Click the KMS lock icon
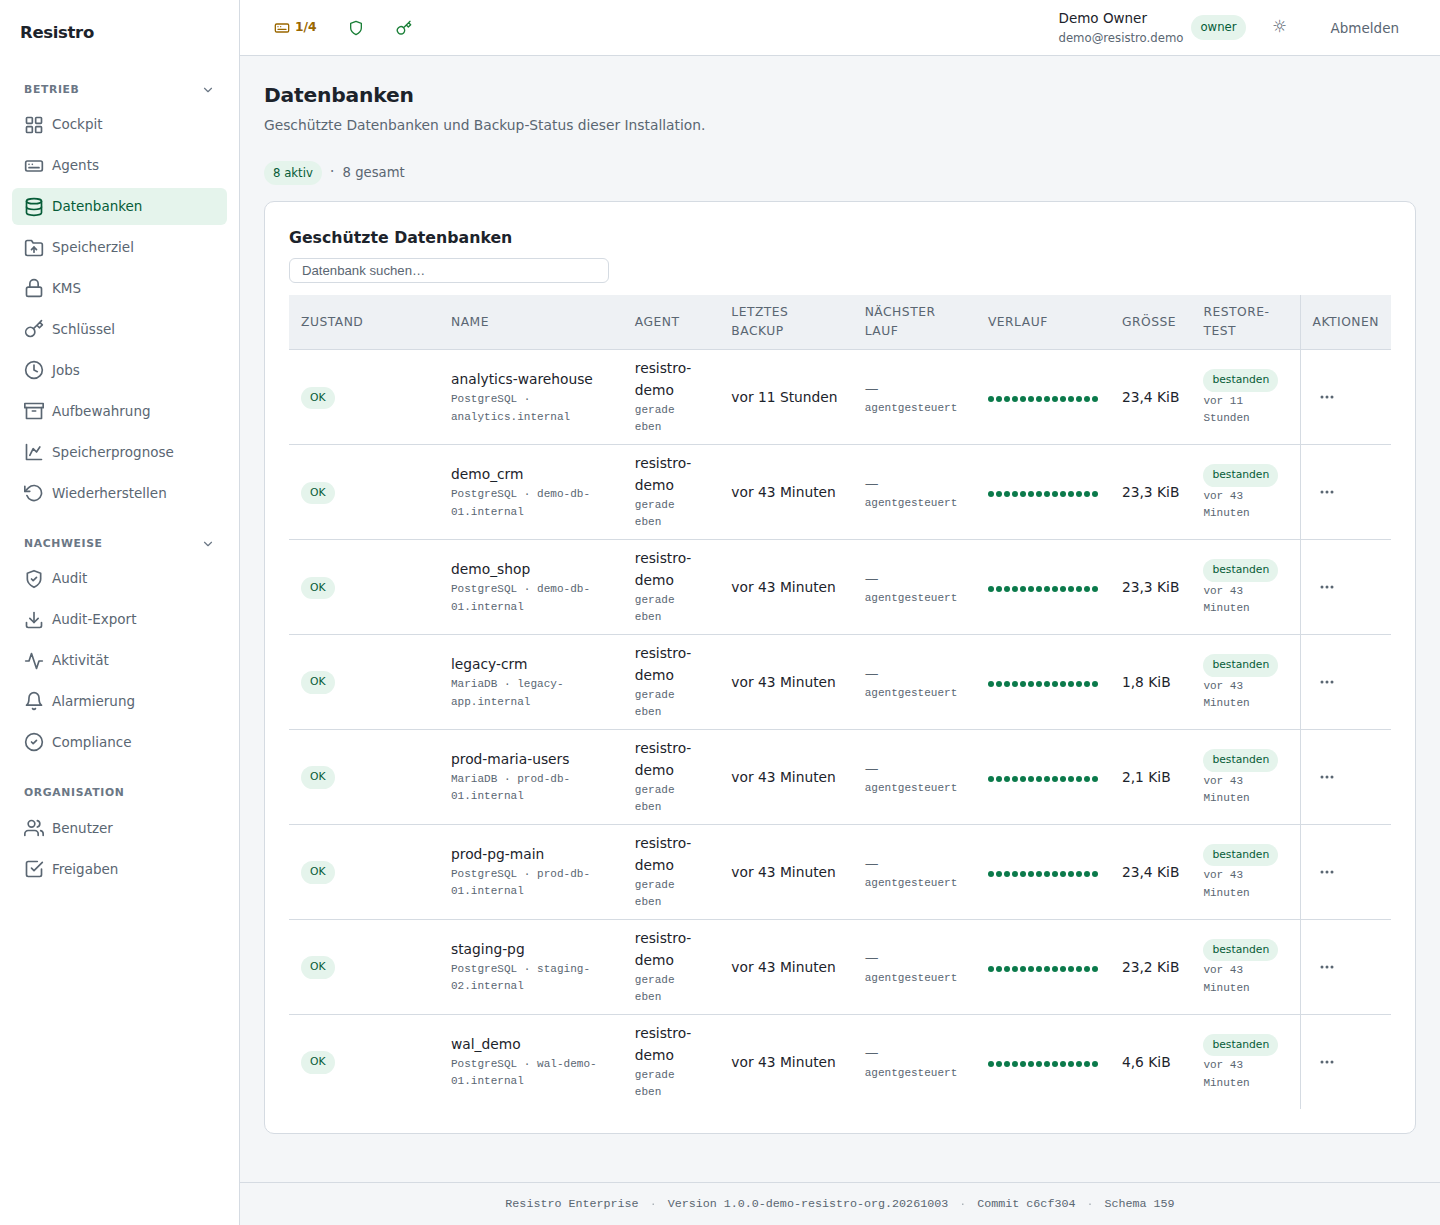This screenshot has width=1440, height=1225. pyautogui.click(x=34, y=289)
